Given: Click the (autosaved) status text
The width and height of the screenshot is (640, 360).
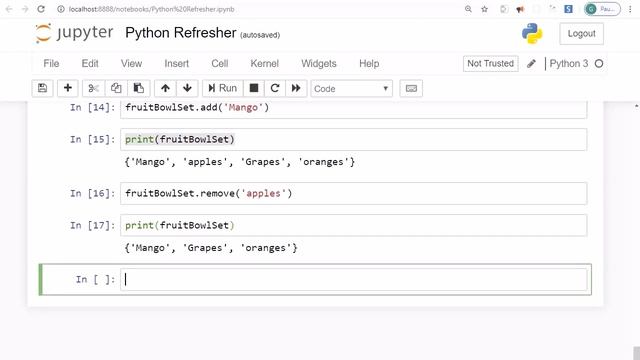Looking at the screenshot, I should pos(260,35).
